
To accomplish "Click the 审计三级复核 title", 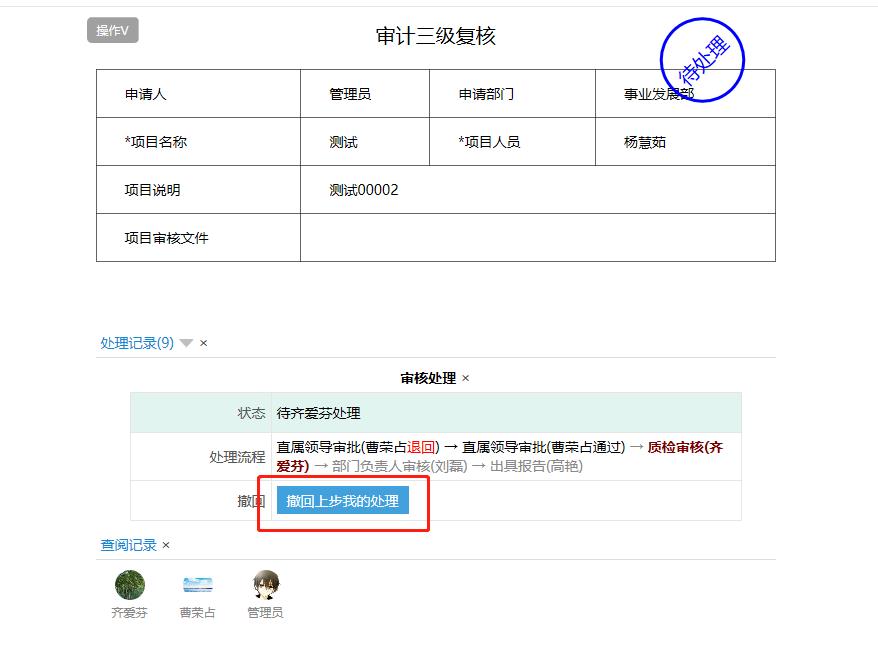I will (x=436, y=36).
